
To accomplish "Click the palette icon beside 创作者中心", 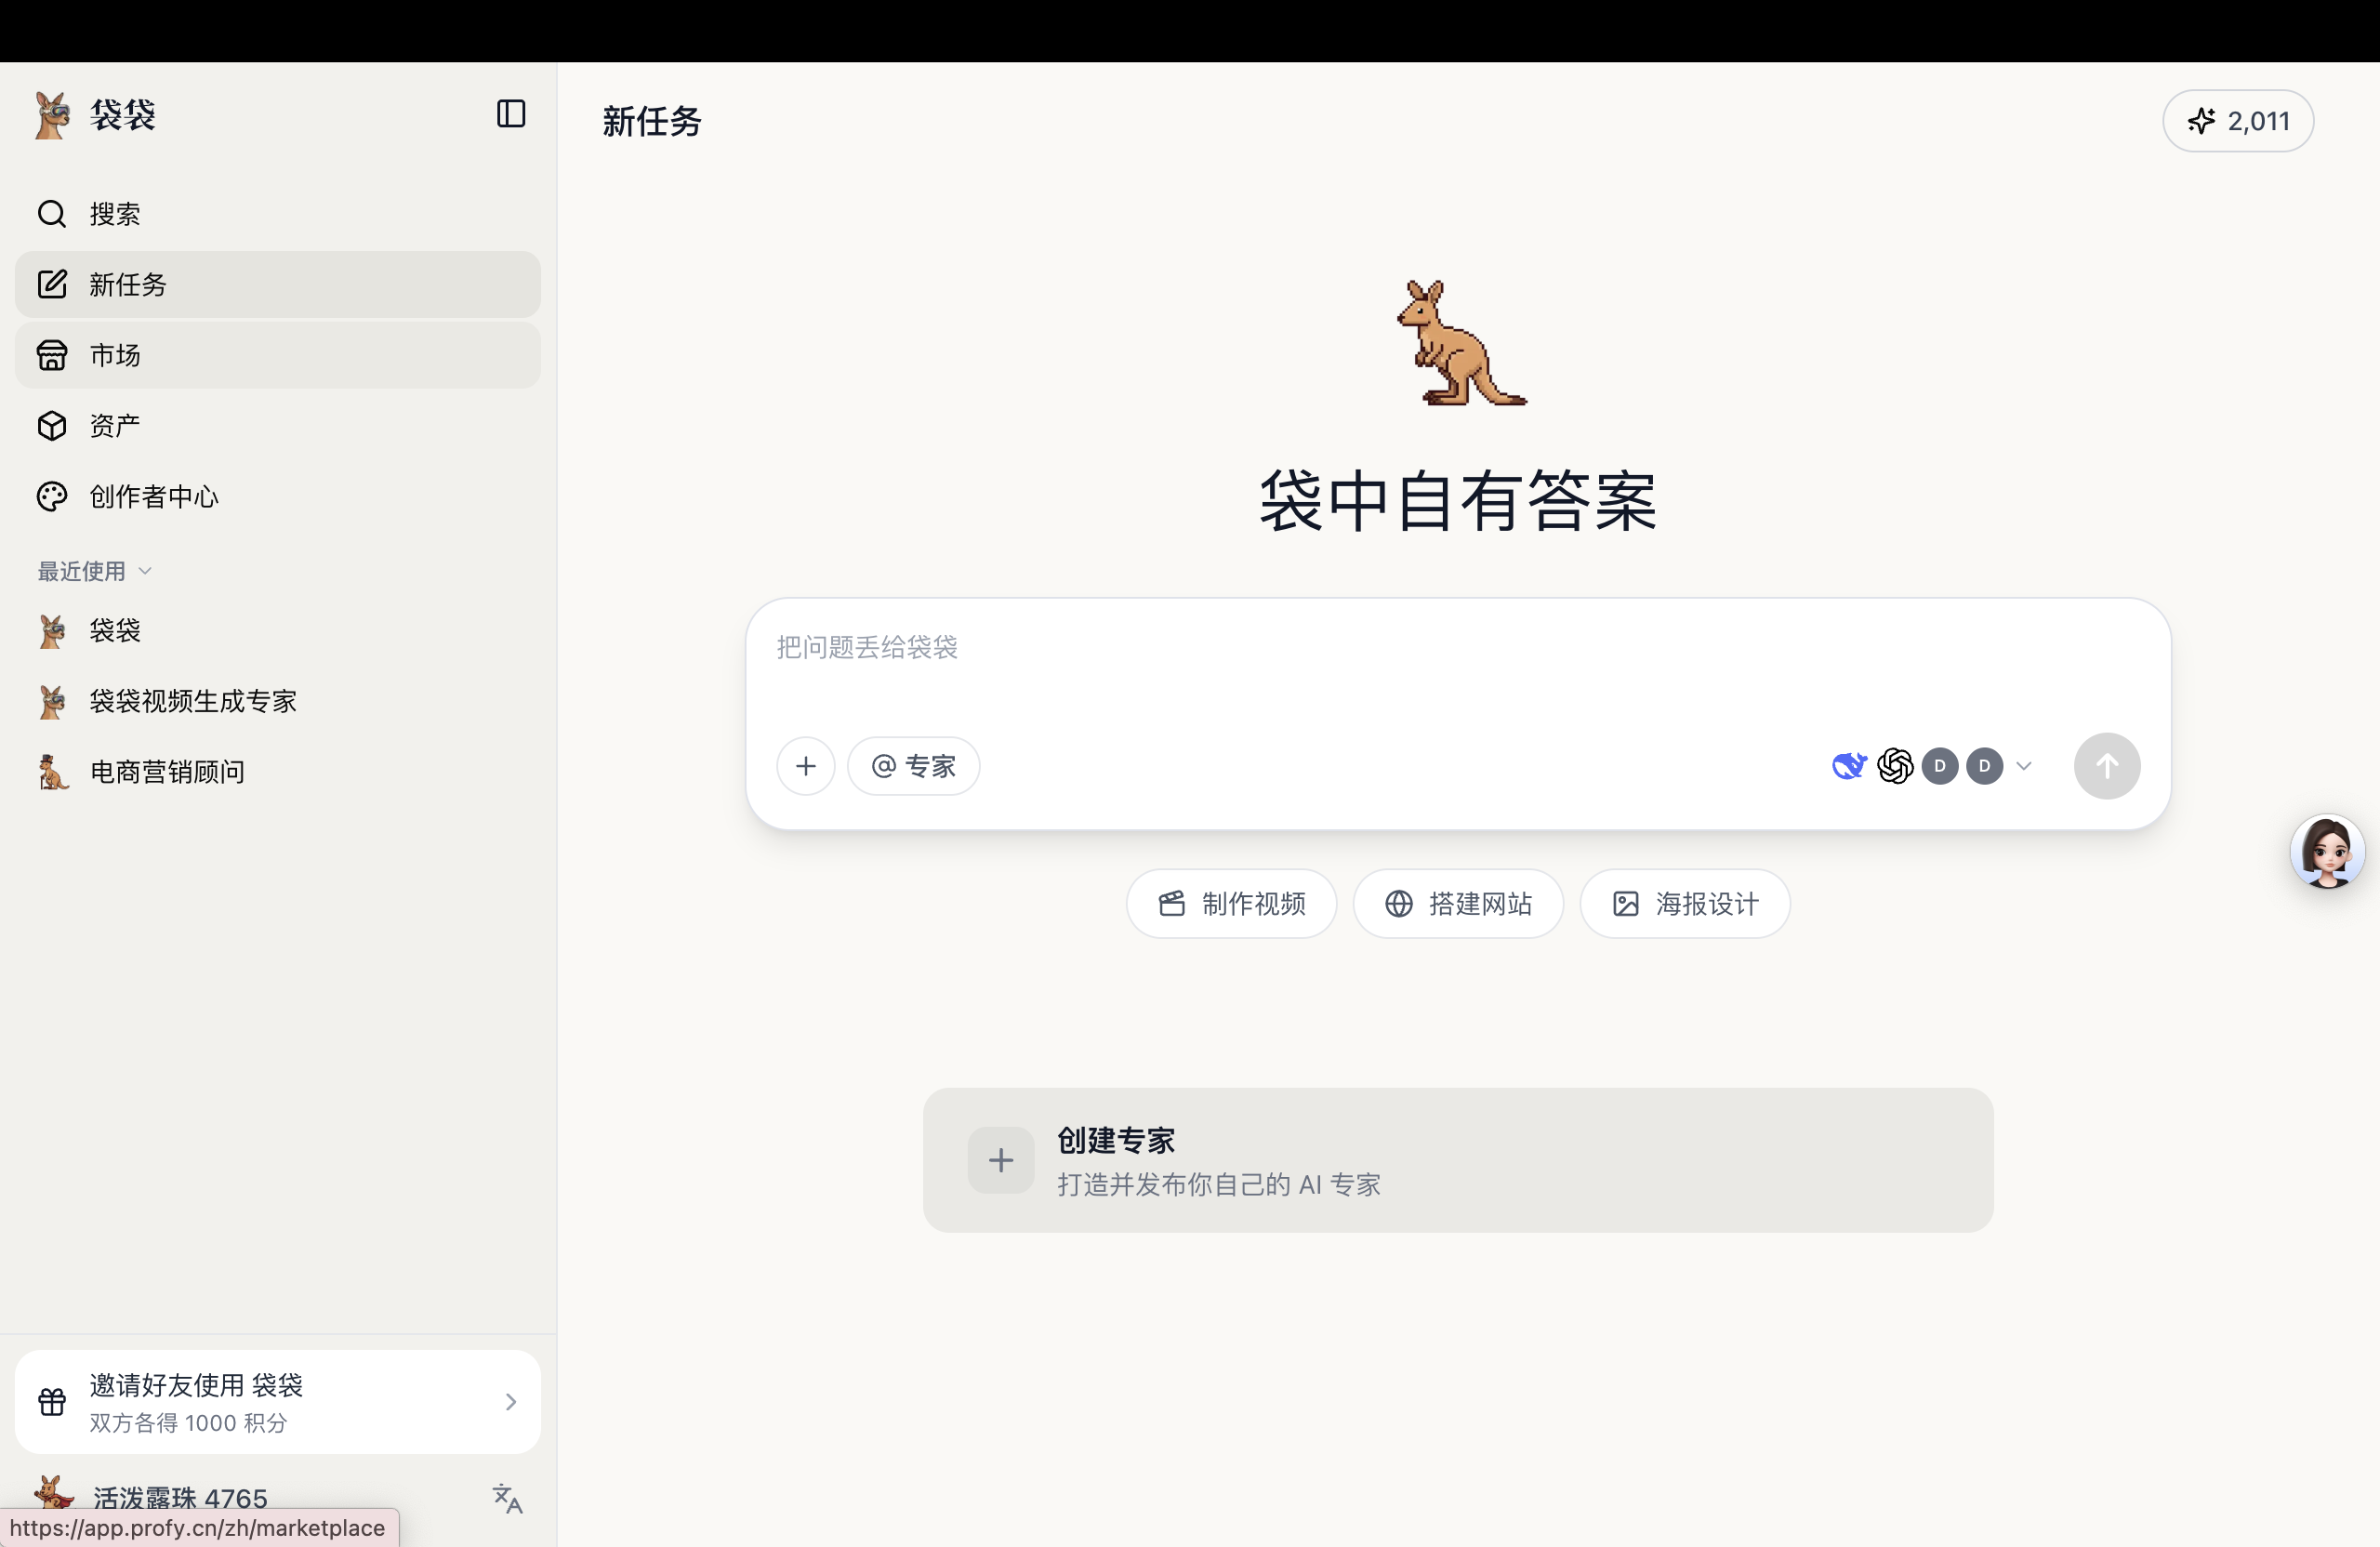I will [x=52, y=497].
